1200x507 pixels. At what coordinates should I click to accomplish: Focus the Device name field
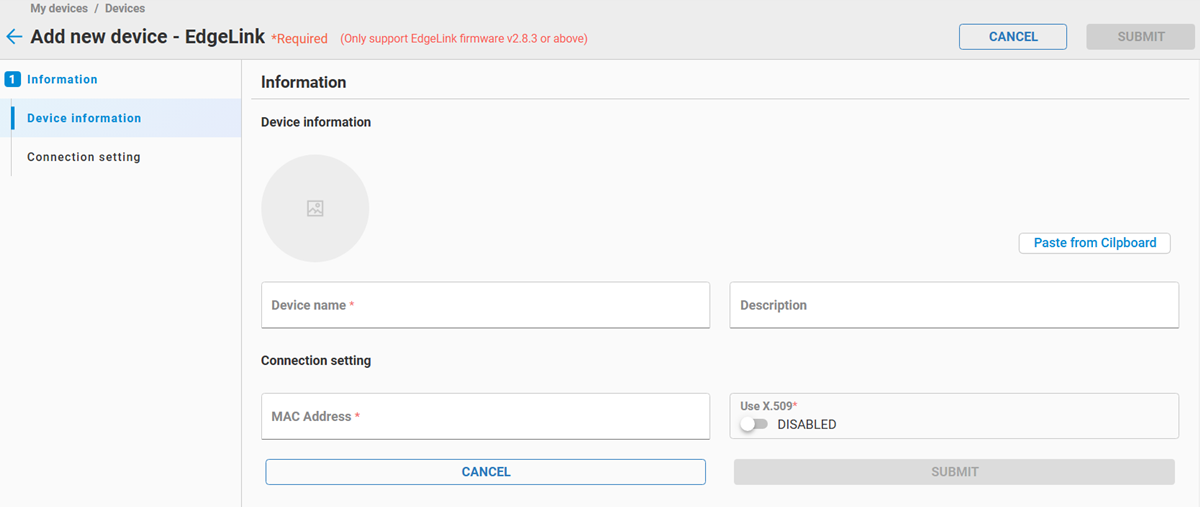(485, 305)
